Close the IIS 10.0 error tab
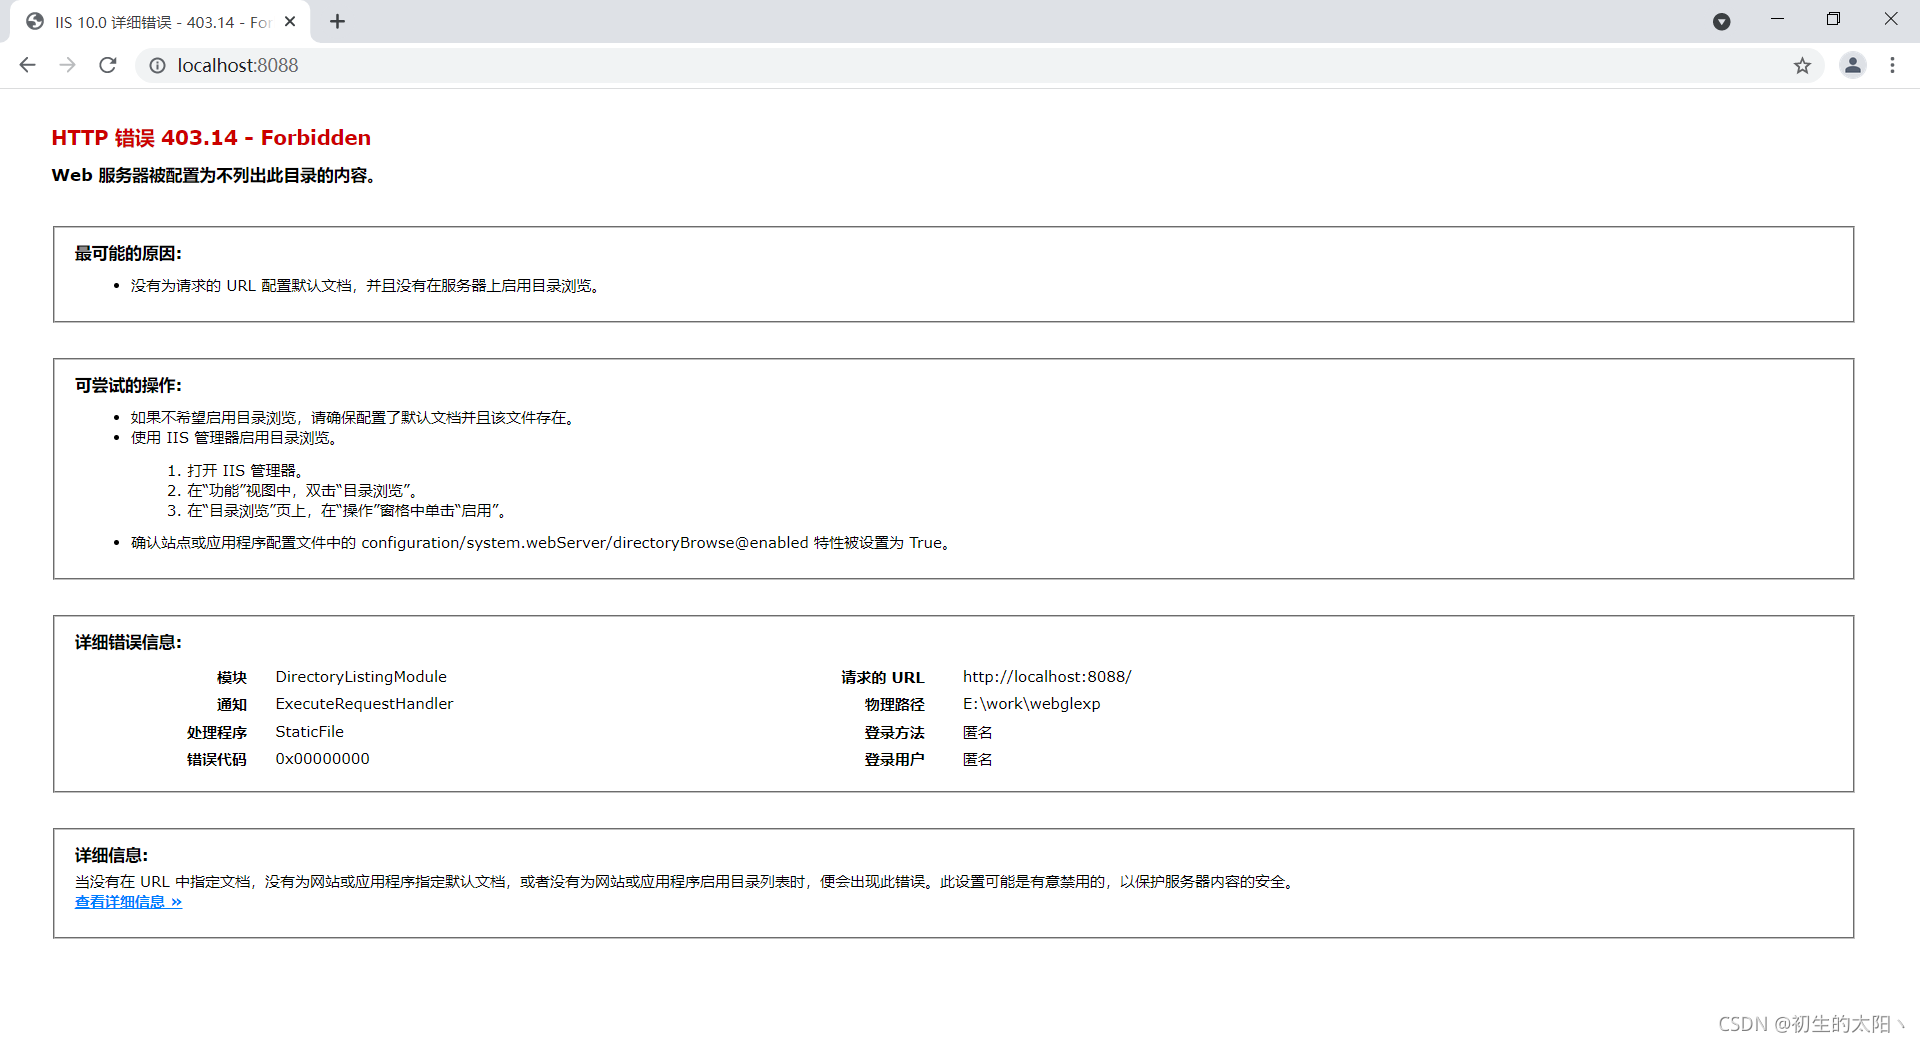Image resolution: width=1920 pixels, height=1042 pixels. click(x=290, y=21)
